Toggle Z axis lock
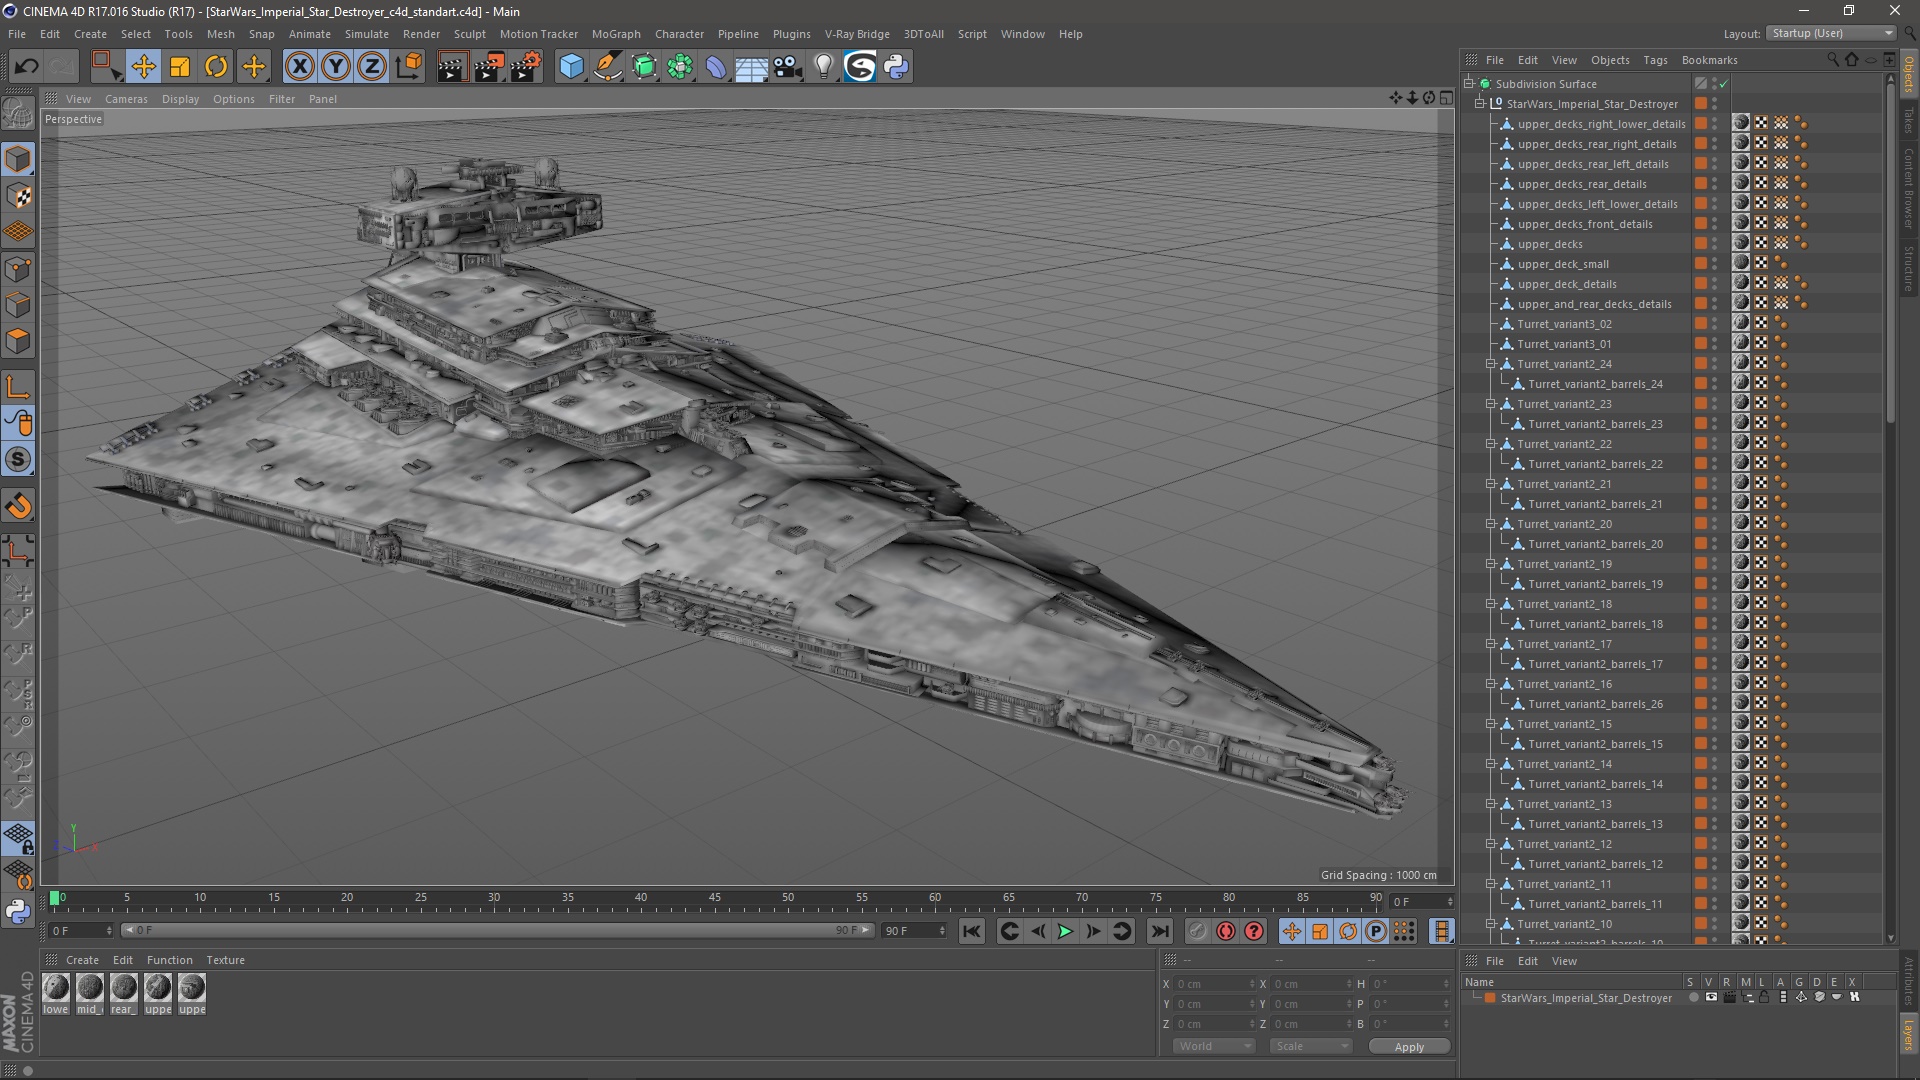The width and height of the screenshot is (1920, 1080). click(x=372, y=67)
